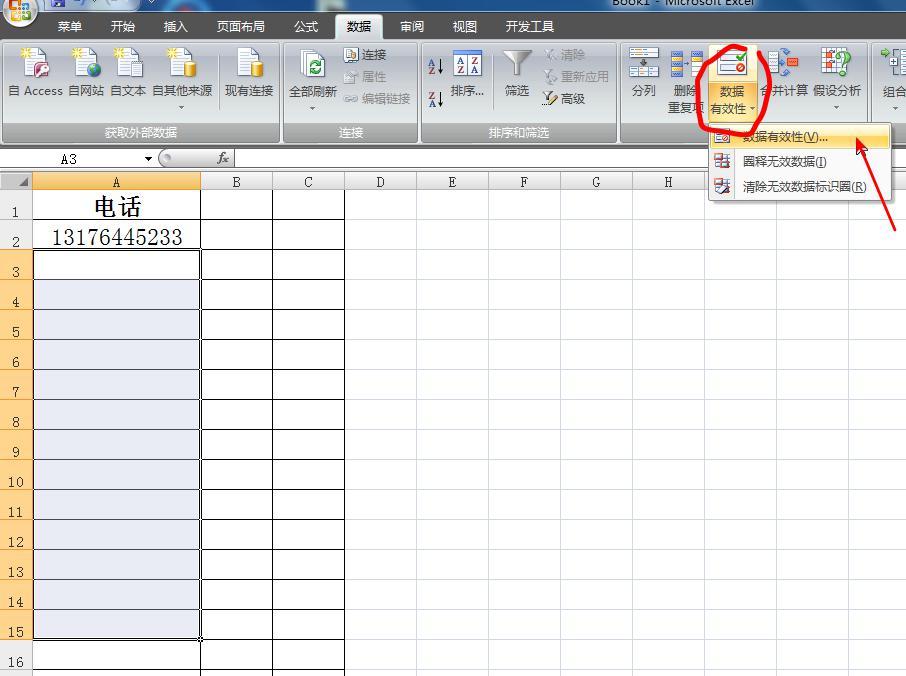Click the Name Box showing A3

(69, 159)
